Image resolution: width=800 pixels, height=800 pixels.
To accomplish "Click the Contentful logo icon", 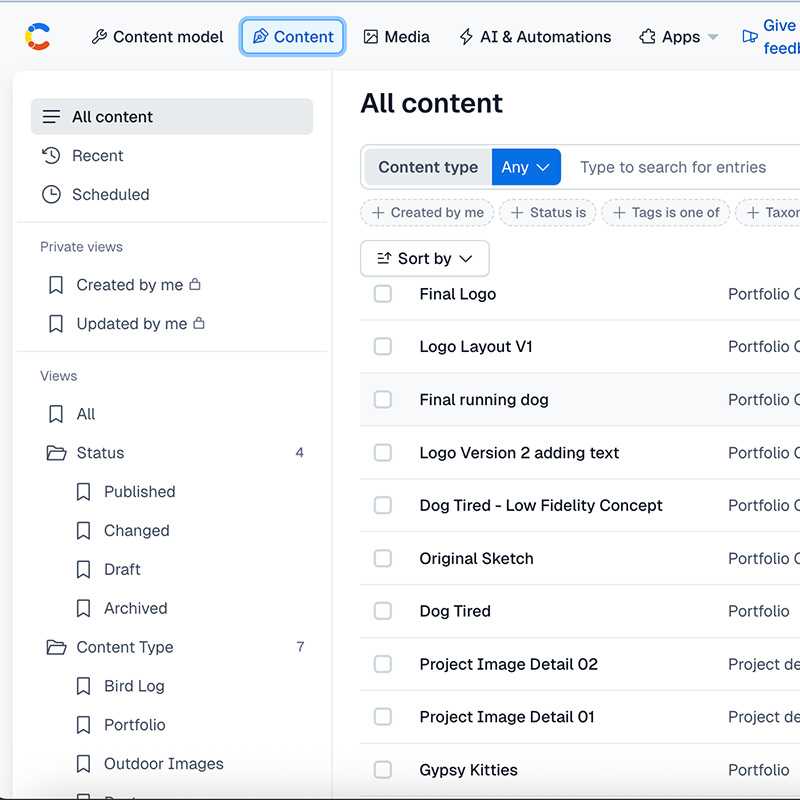I will [x=37, y=37].
